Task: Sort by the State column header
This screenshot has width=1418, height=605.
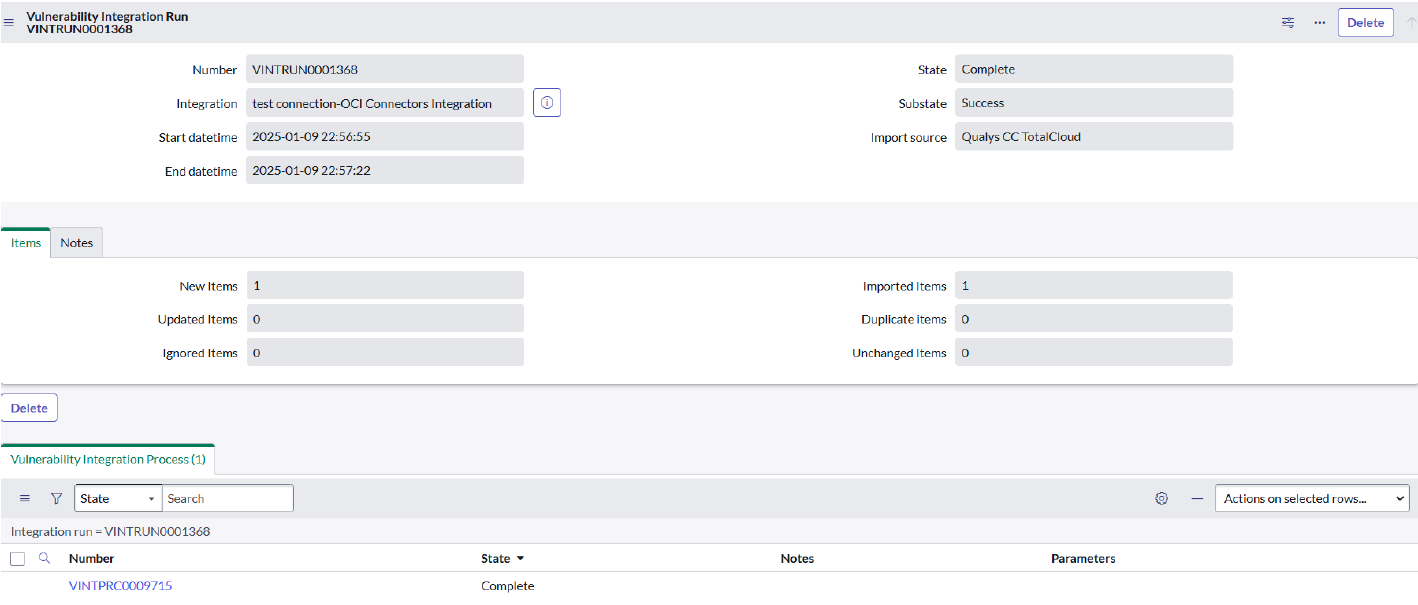Action: tap(496, 558)
